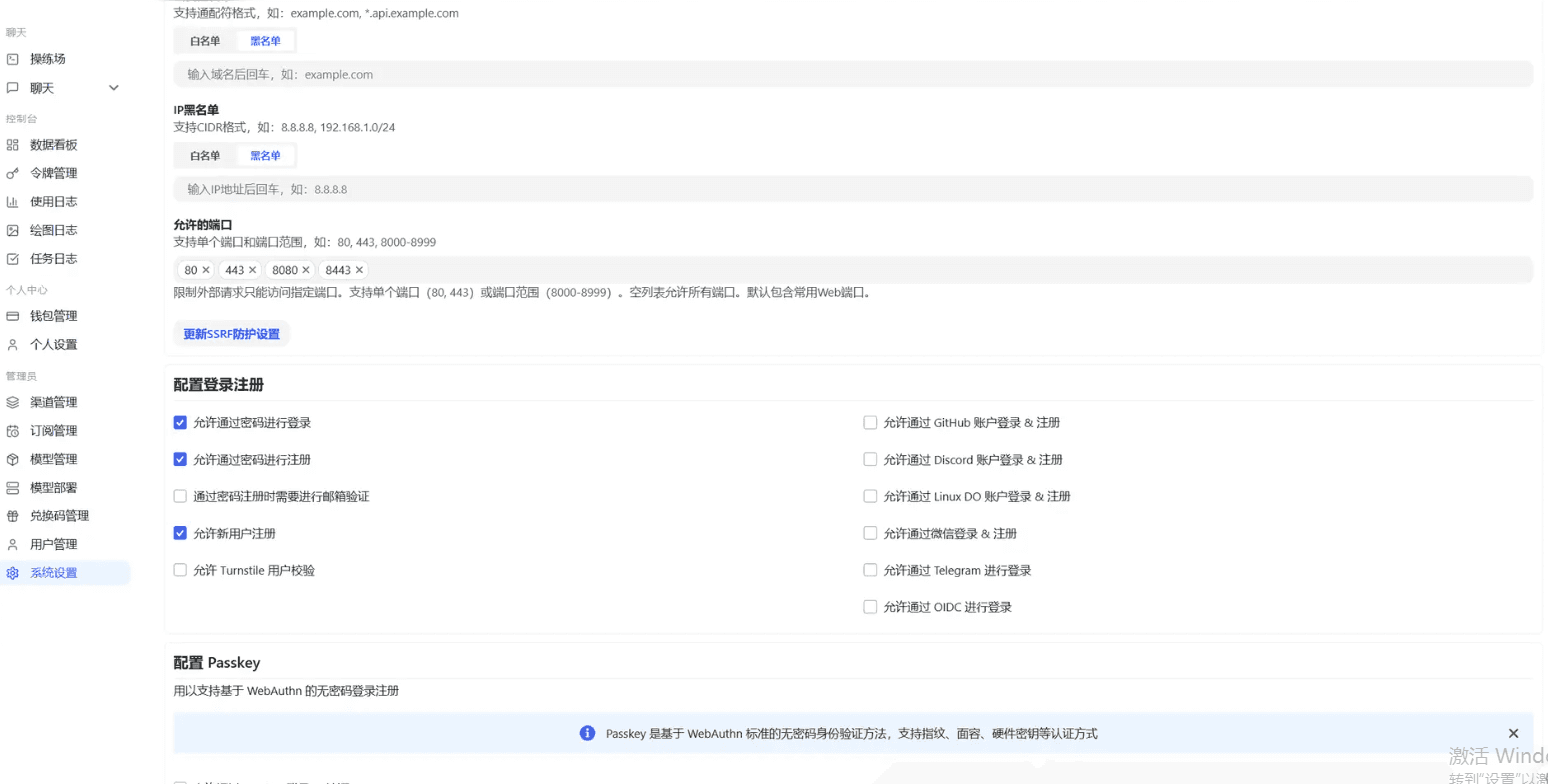
Task: Click the 钱包管理 card icon
Action: [13, 316]
